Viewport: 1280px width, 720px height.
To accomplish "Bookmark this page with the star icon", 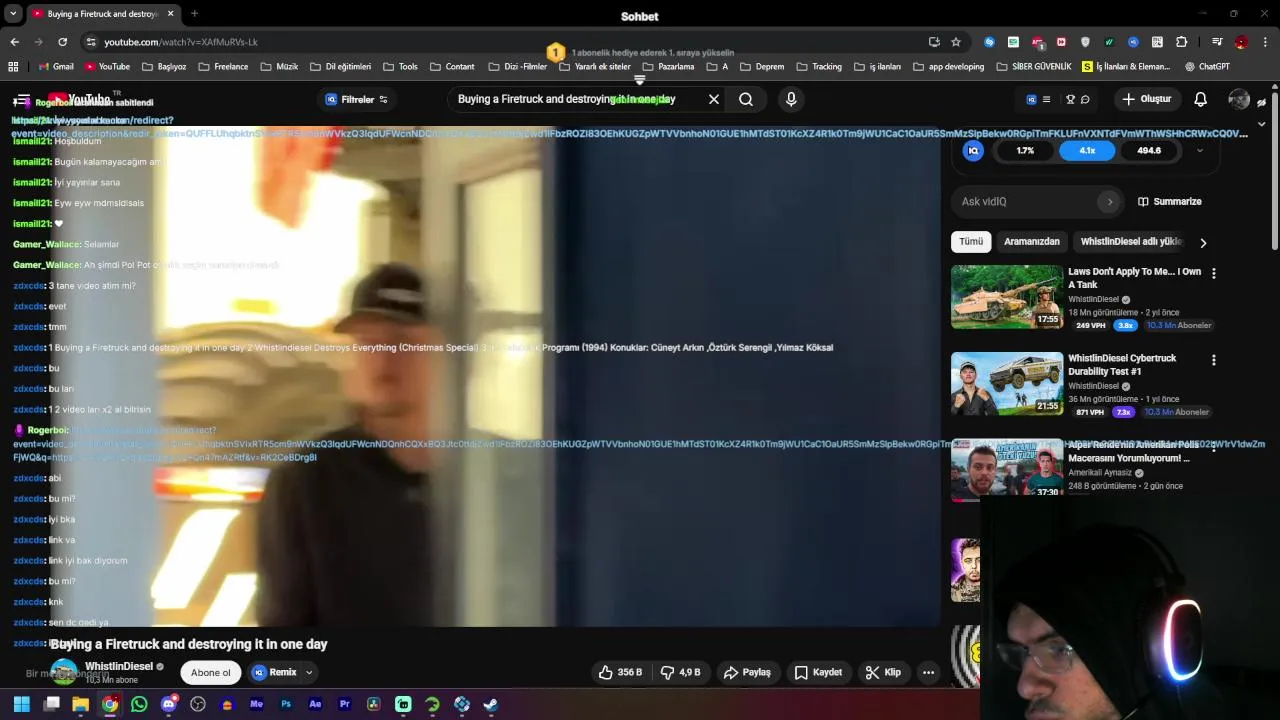I will 956,42.
